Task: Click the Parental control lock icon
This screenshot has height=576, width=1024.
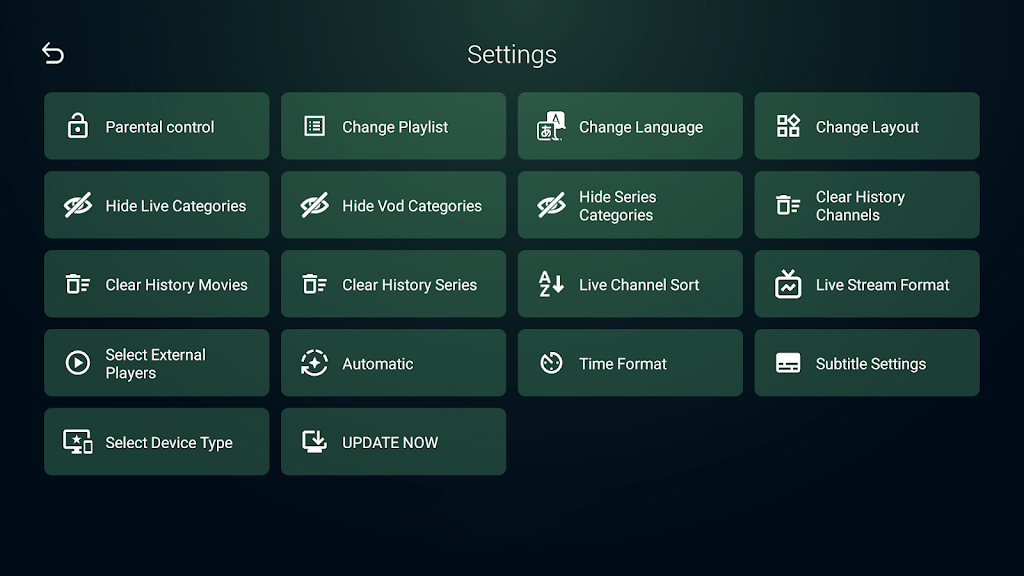Action: click(x=77, y=127)
